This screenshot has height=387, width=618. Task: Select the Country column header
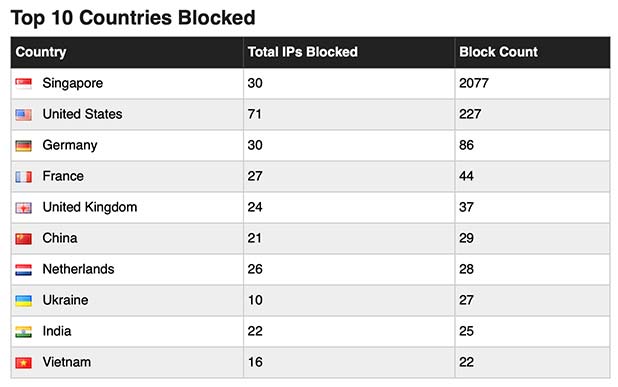41,52
